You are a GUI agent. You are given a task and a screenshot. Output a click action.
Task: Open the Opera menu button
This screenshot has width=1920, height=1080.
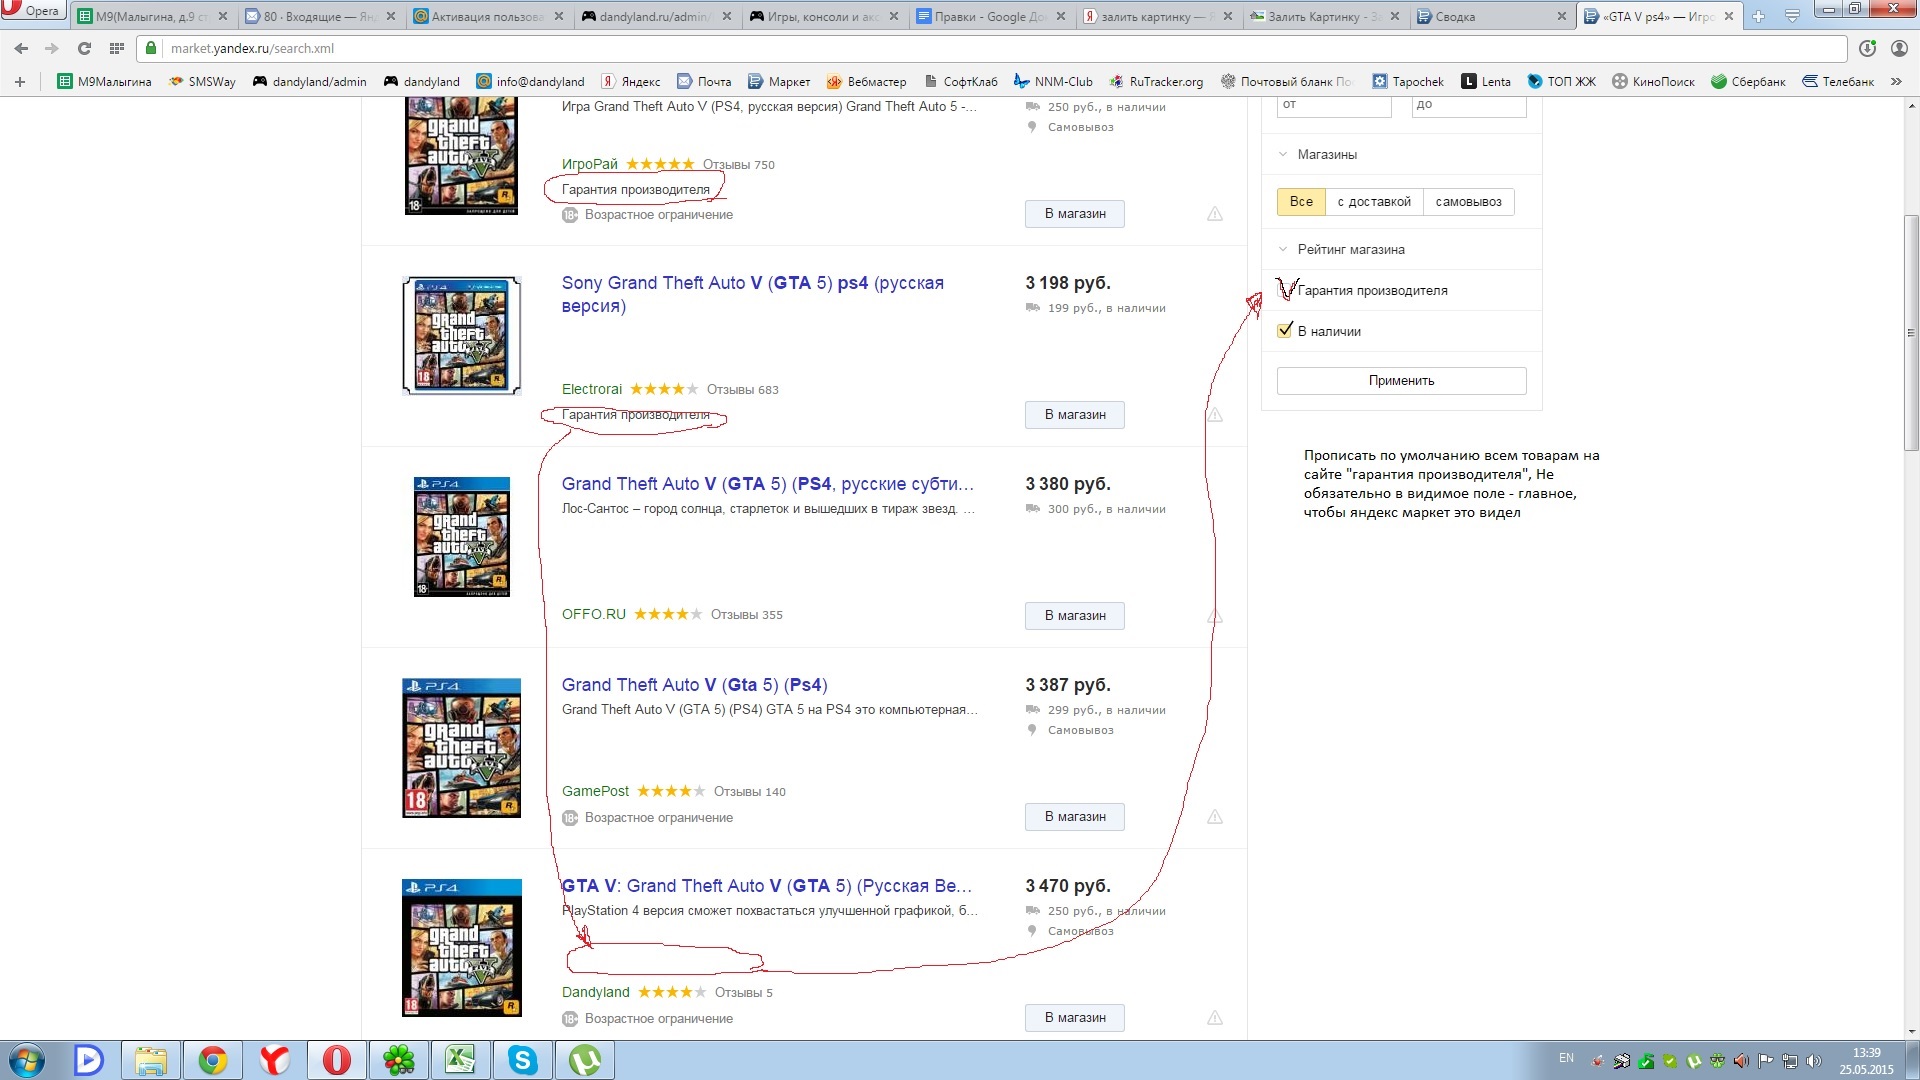[33, 11]
